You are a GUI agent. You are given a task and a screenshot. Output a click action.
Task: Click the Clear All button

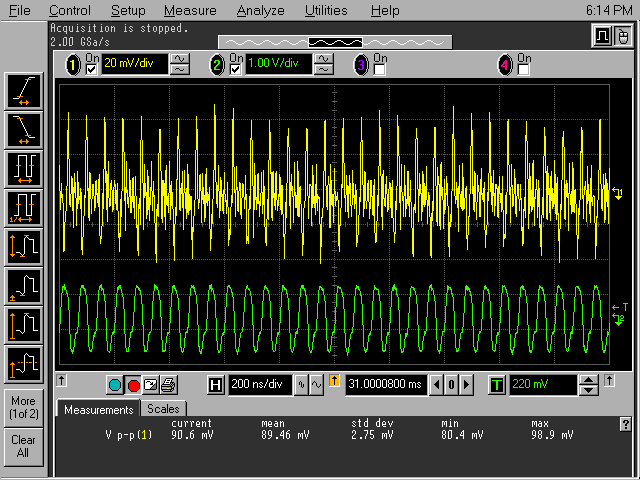click(23, 446)
